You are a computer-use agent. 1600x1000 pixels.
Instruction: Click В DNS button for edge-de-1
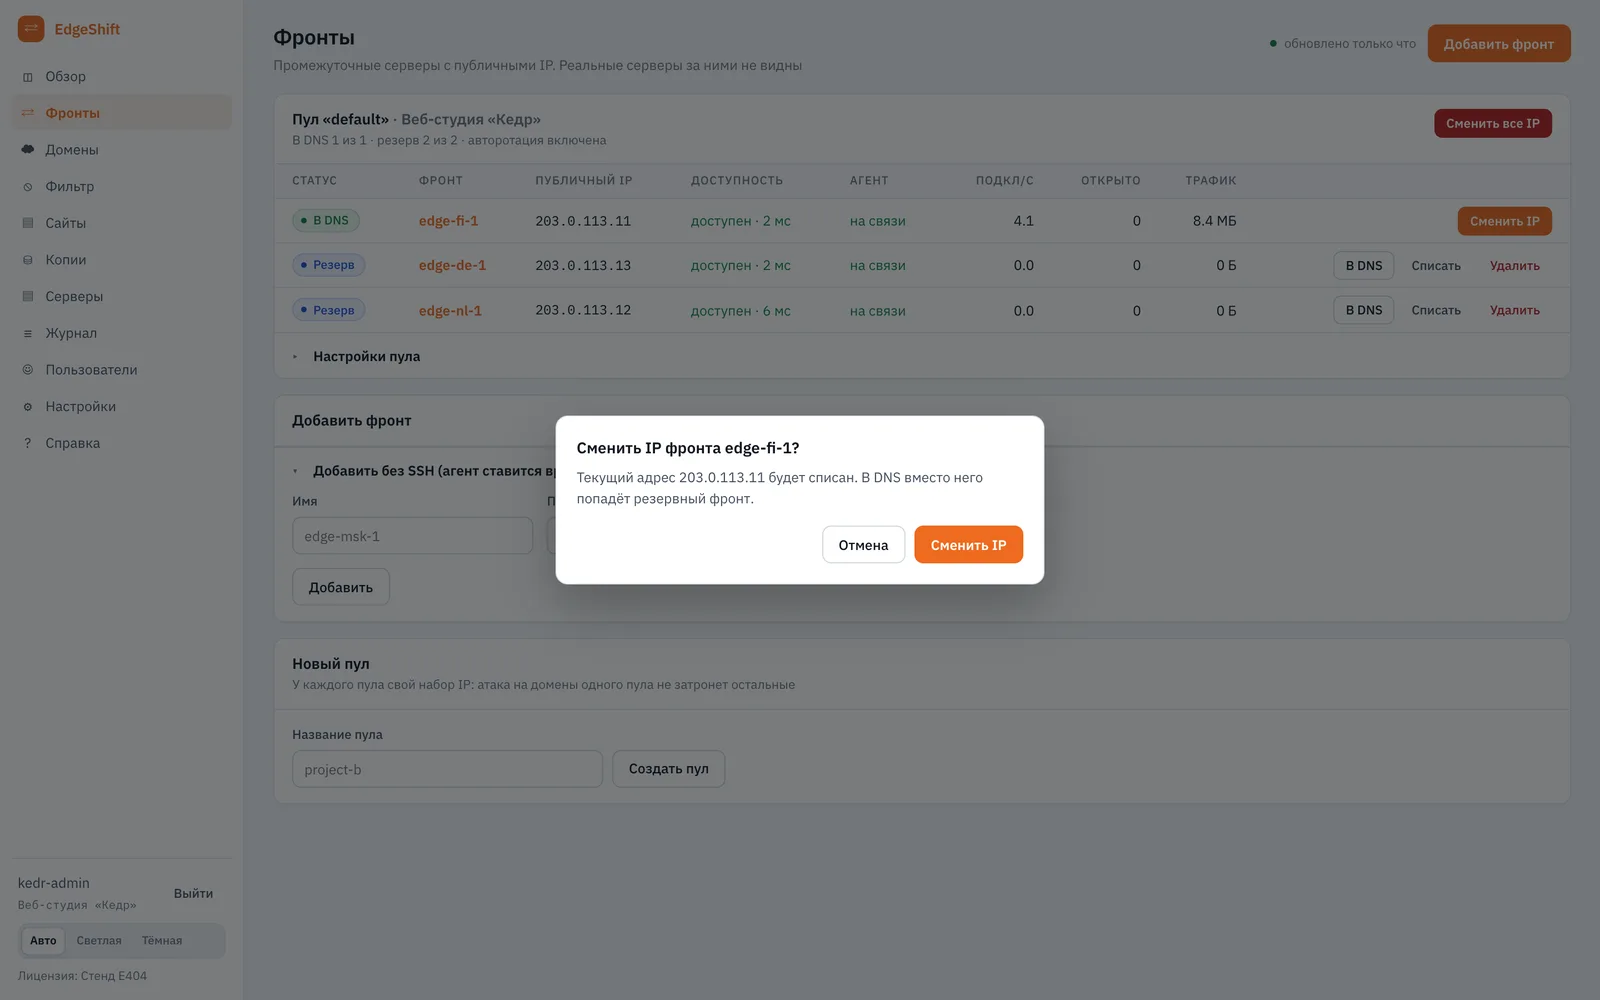tap(1363, 266)
